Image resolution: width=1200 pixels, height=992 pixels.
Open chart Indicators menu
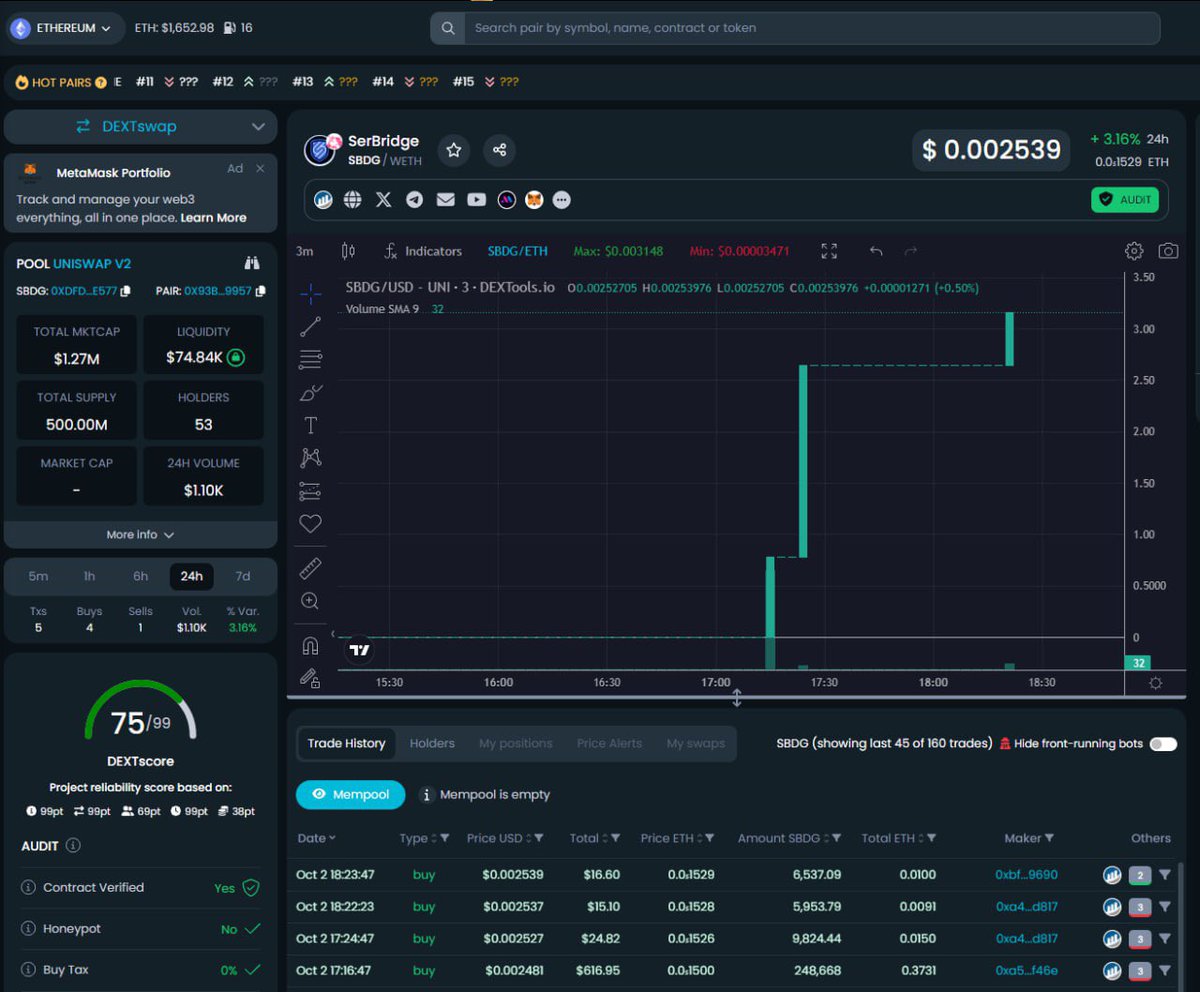[x=423, y=251]
